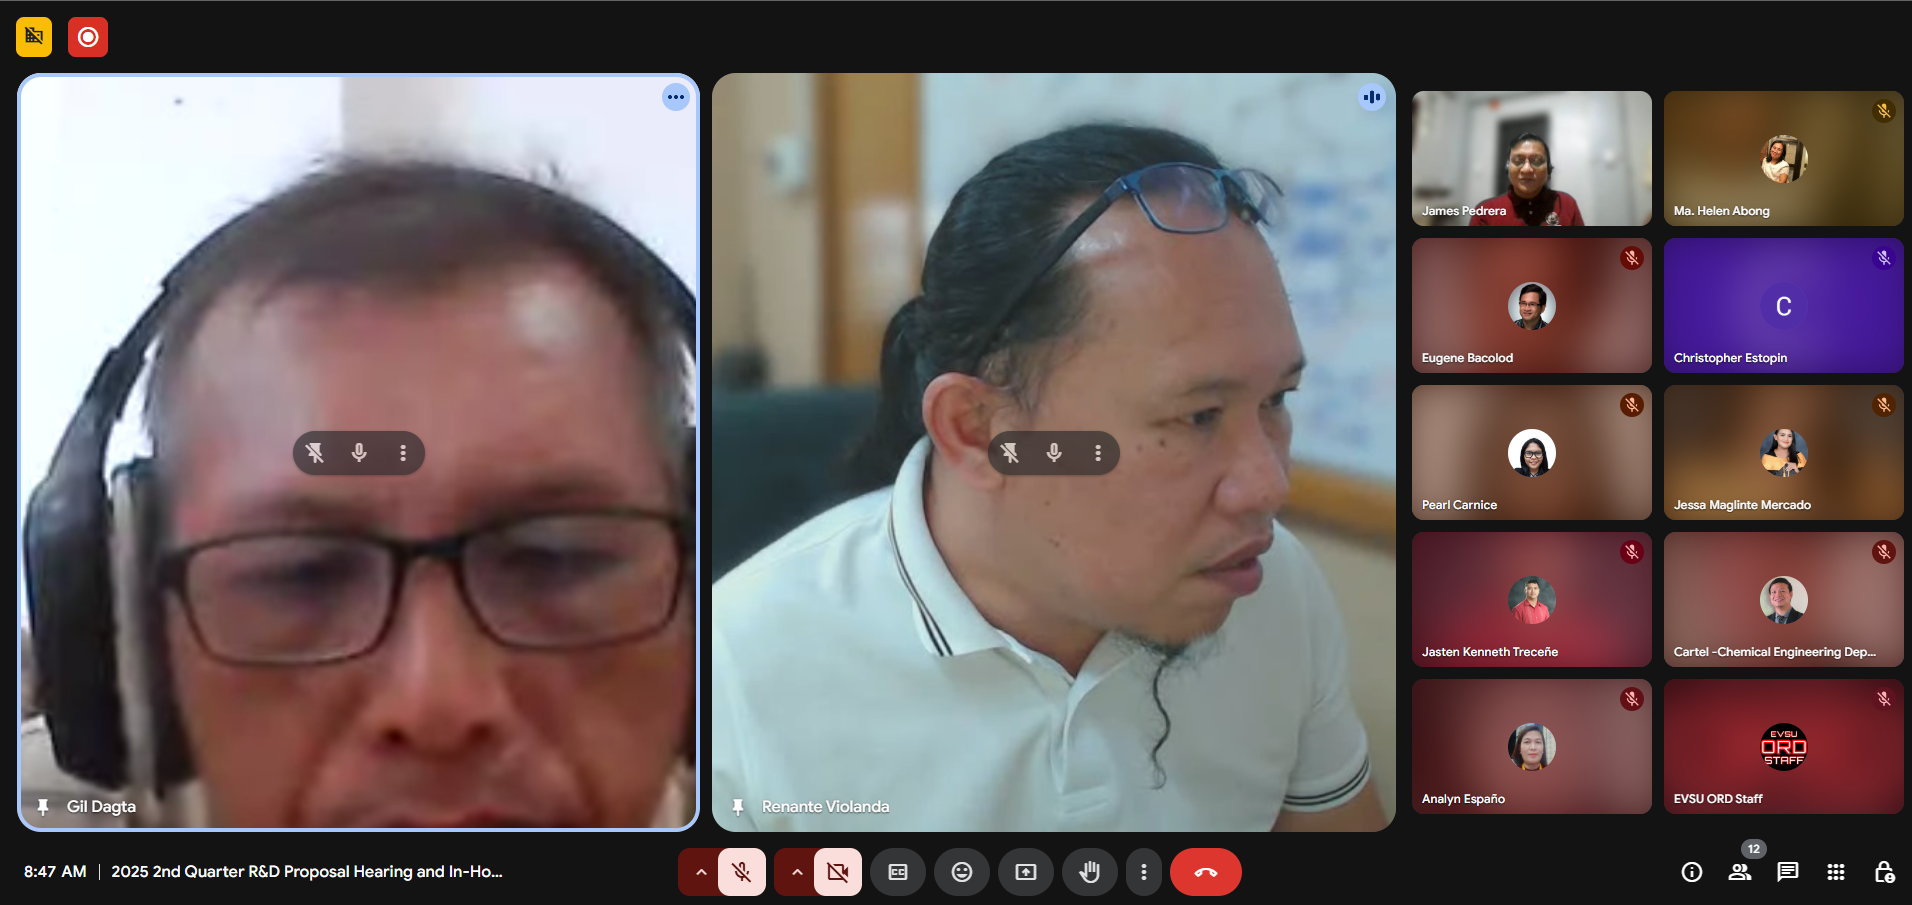Unpin Gil Dagta's video tile
This screenshot has height=905, width=1912.
coord(315,453)
